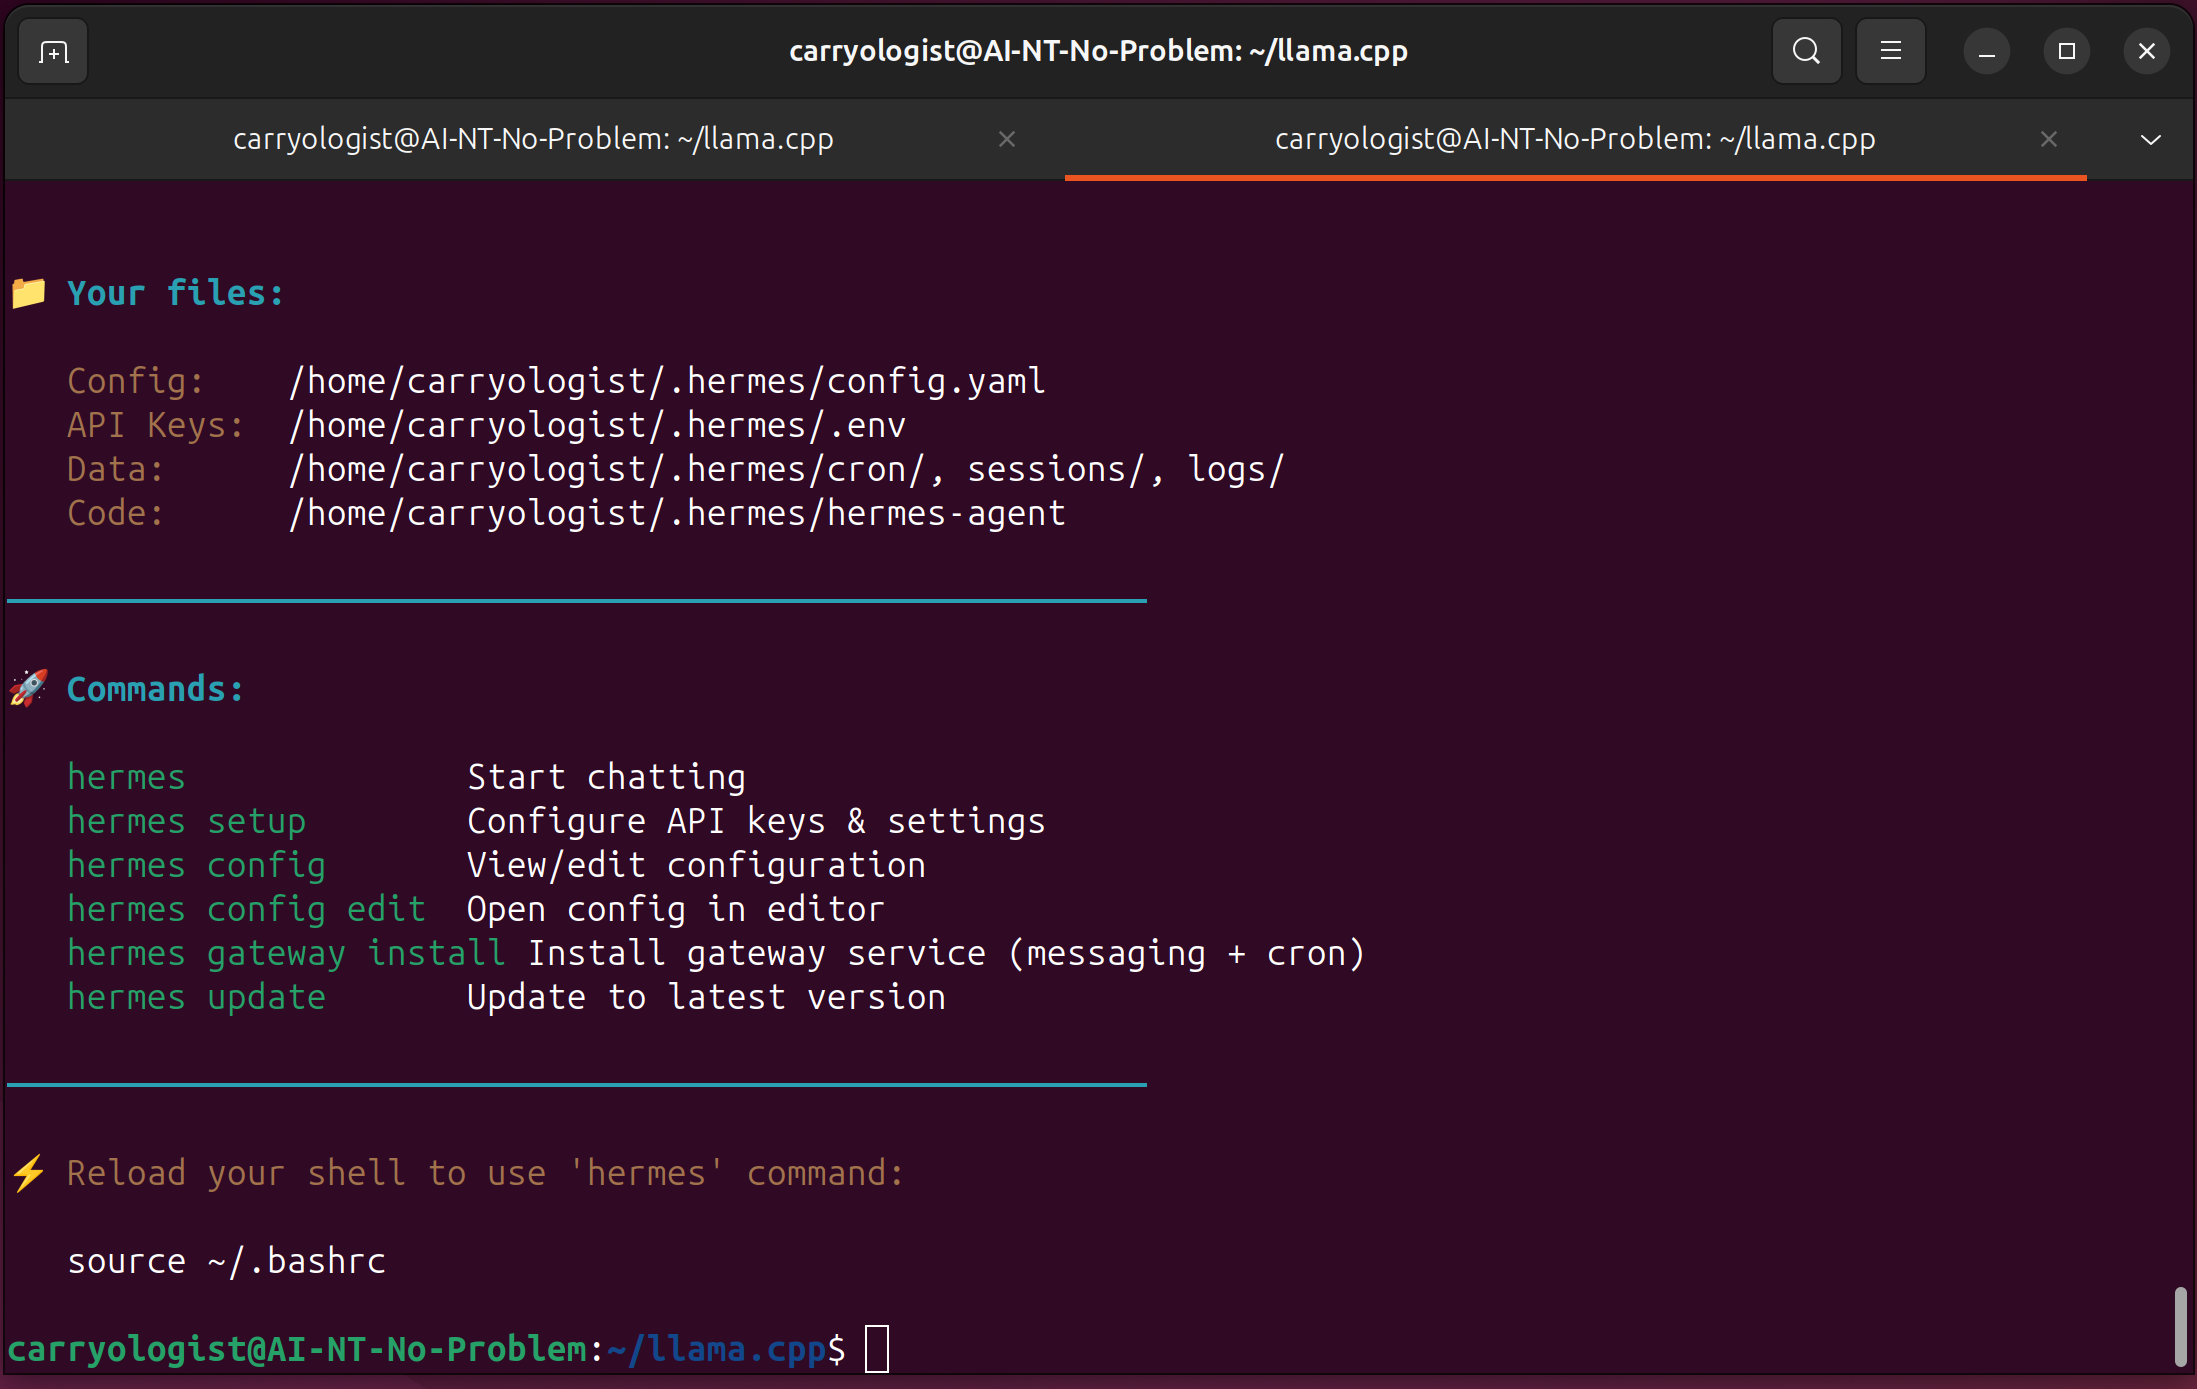
Task: Click the prompt cursor at command line
Action: pos(877,1349)
